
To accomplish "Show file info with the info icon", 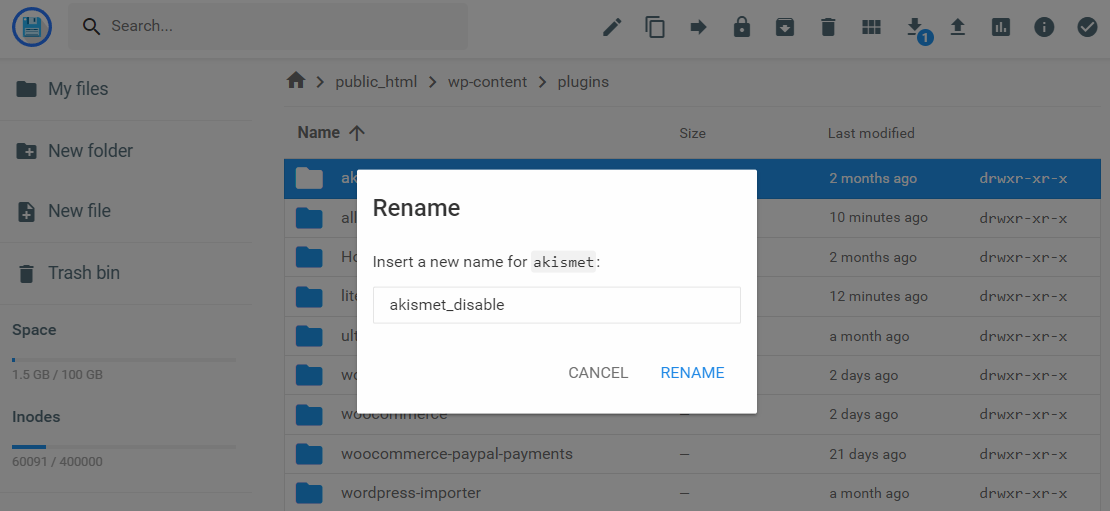I will click(x=1044, y=27).
